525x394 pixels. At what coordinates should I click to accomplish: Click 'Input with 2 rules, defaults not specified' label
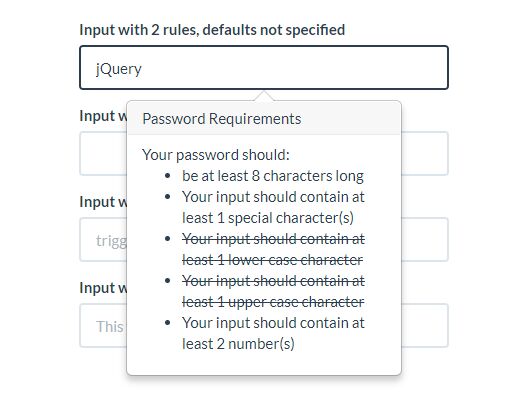coord(212,30)
